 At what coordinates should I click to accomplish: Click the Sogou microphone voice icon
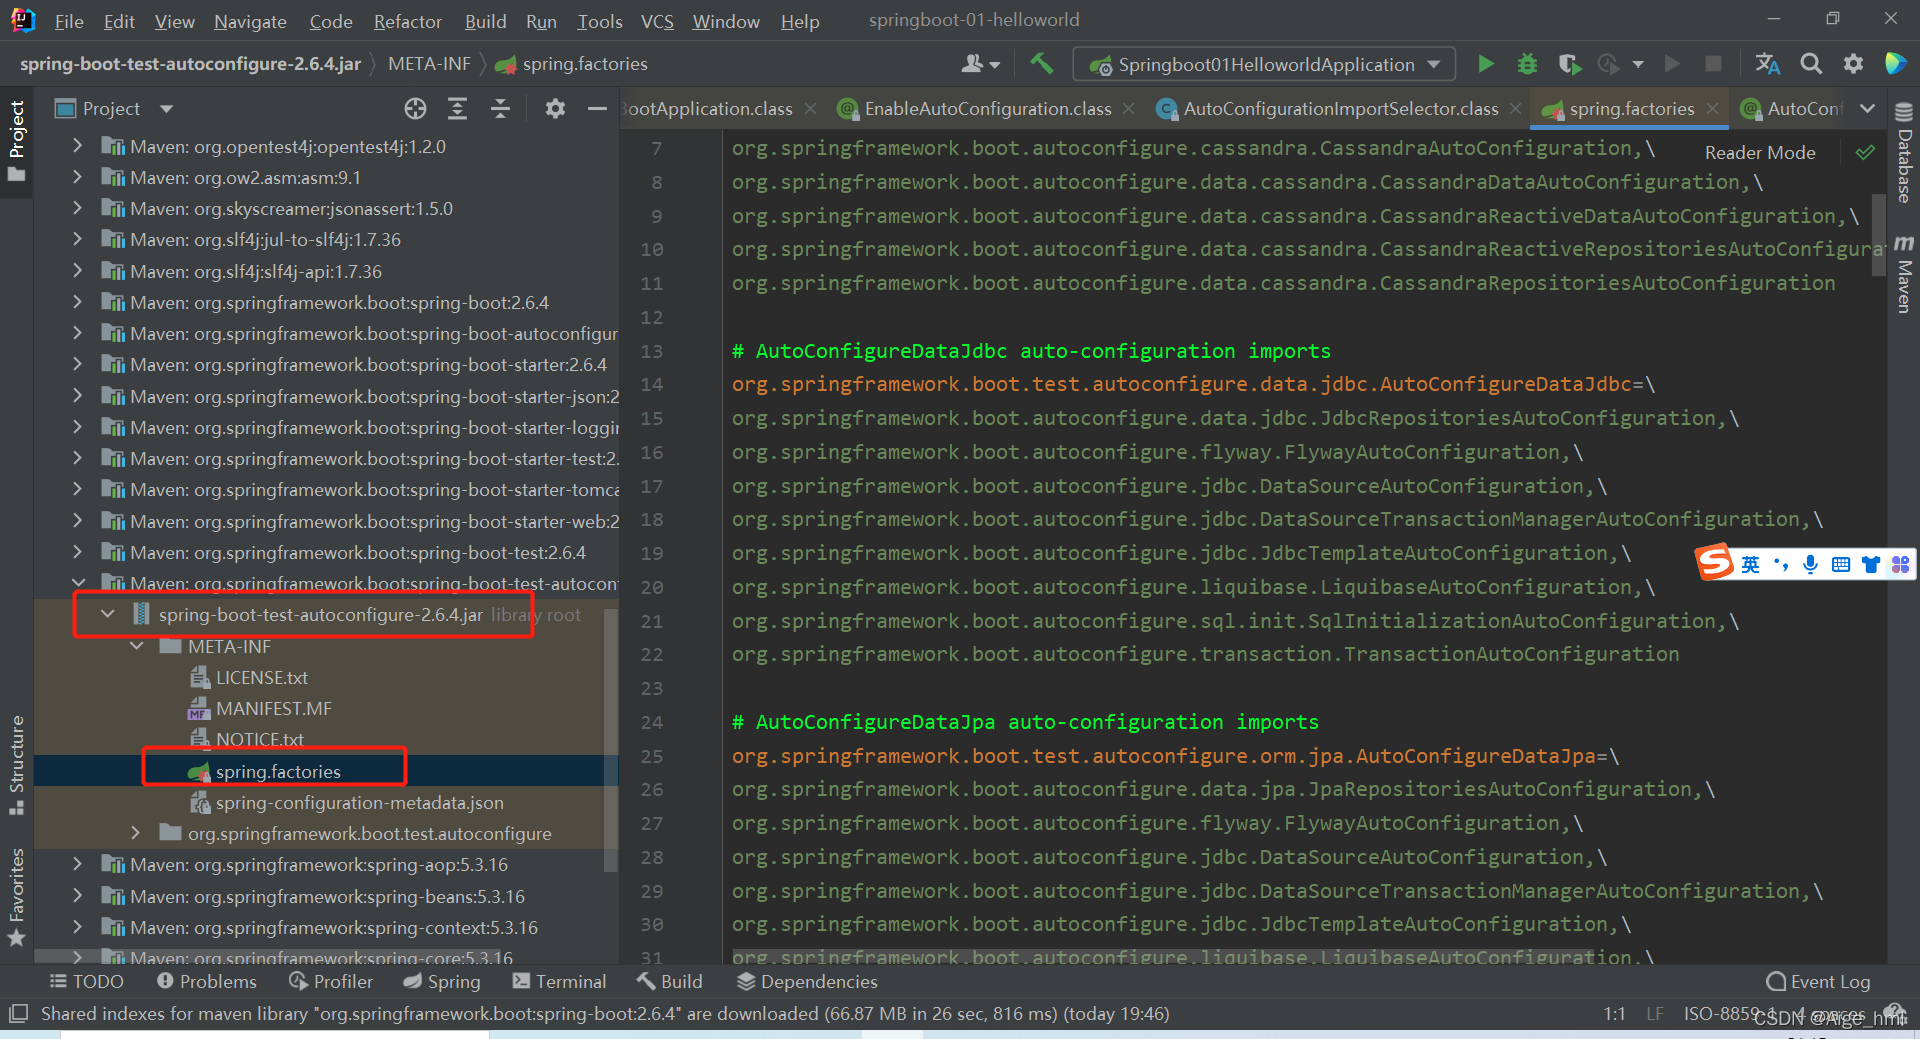coord(1810,565)
